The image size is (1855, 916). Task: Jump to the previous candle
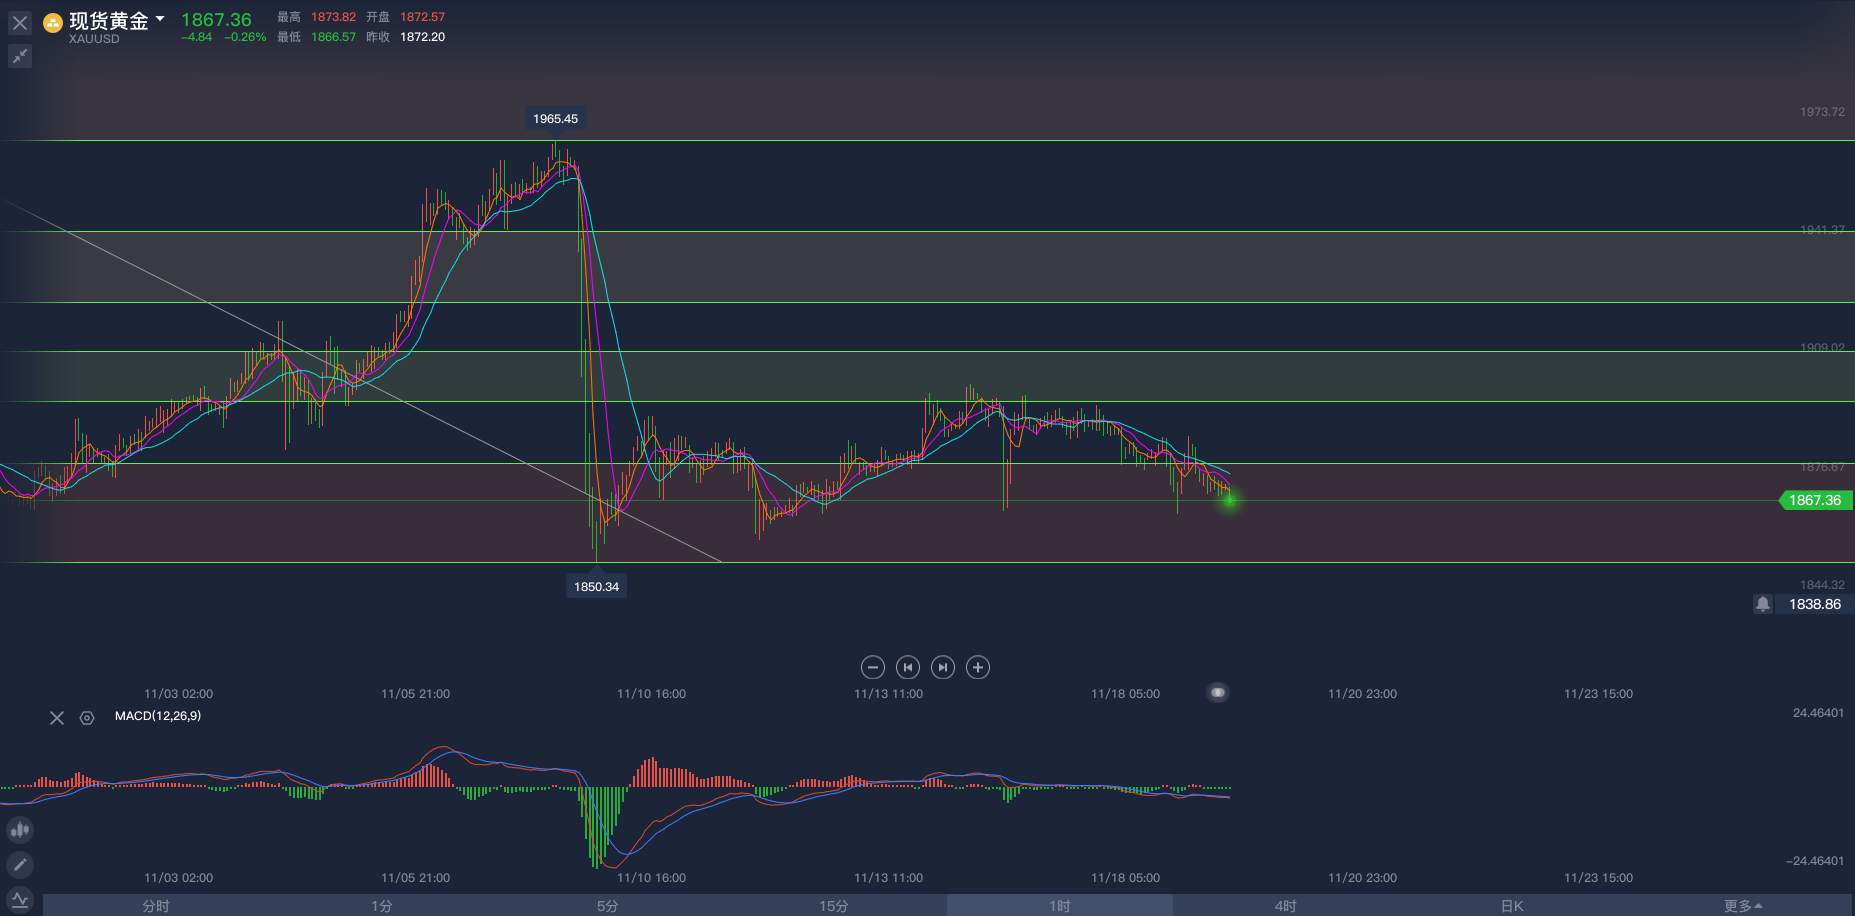click(907, 667)
